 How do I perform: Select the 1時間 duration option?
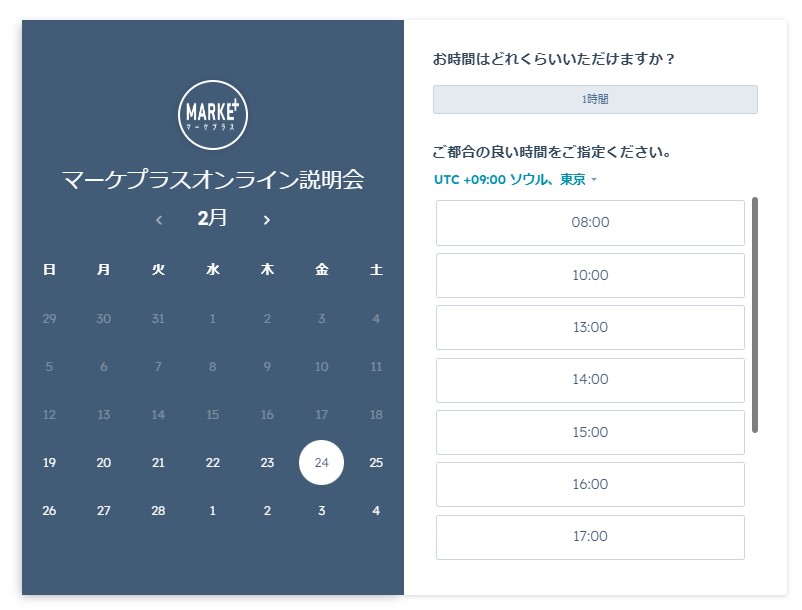[x=595, y=99]
